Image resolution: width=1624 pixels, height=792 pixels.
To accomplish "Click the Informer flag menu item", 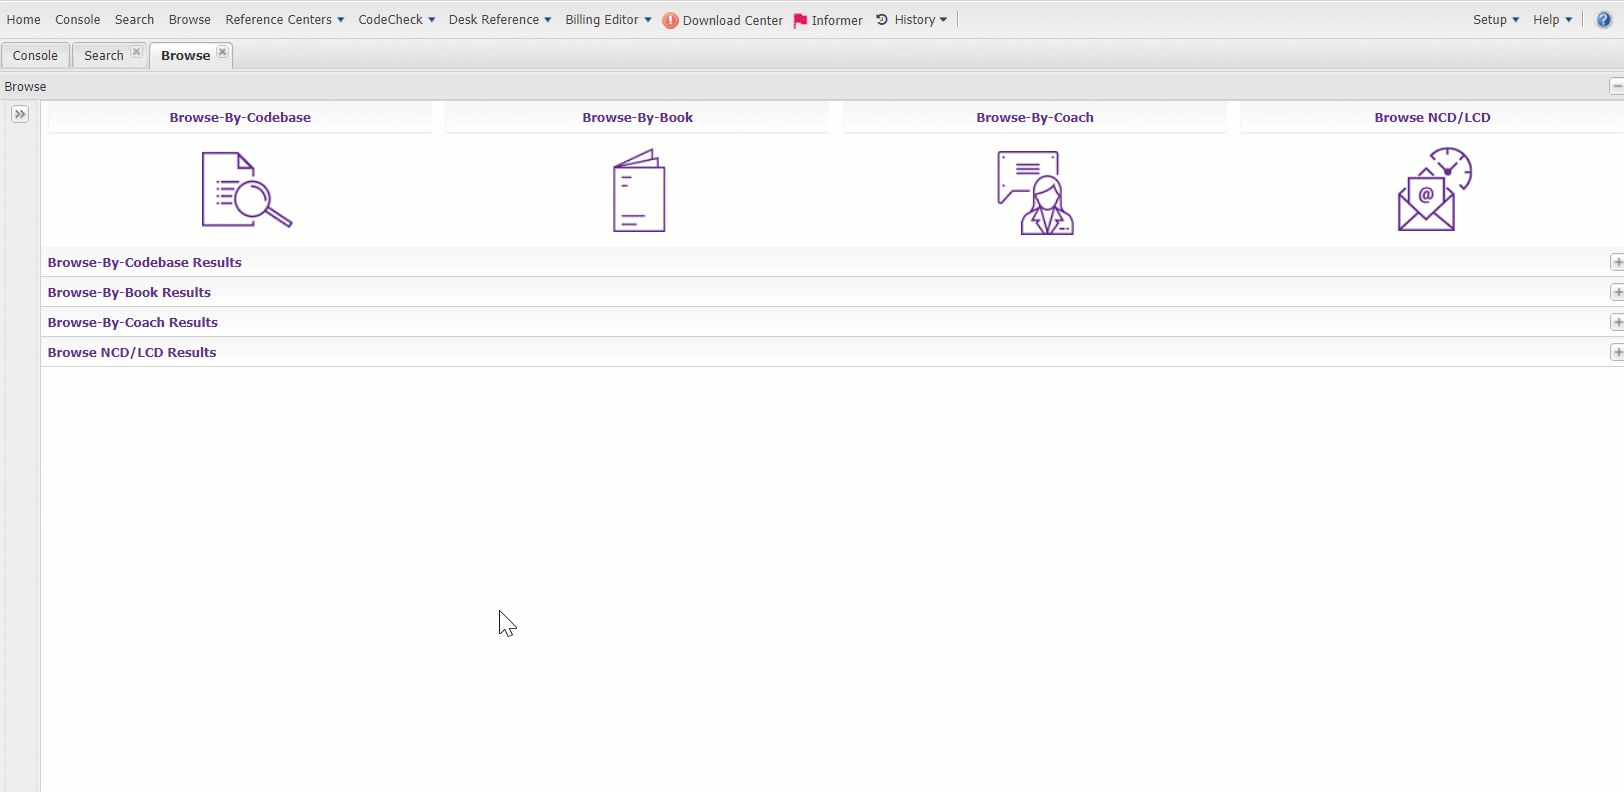I will coord(828,20).
